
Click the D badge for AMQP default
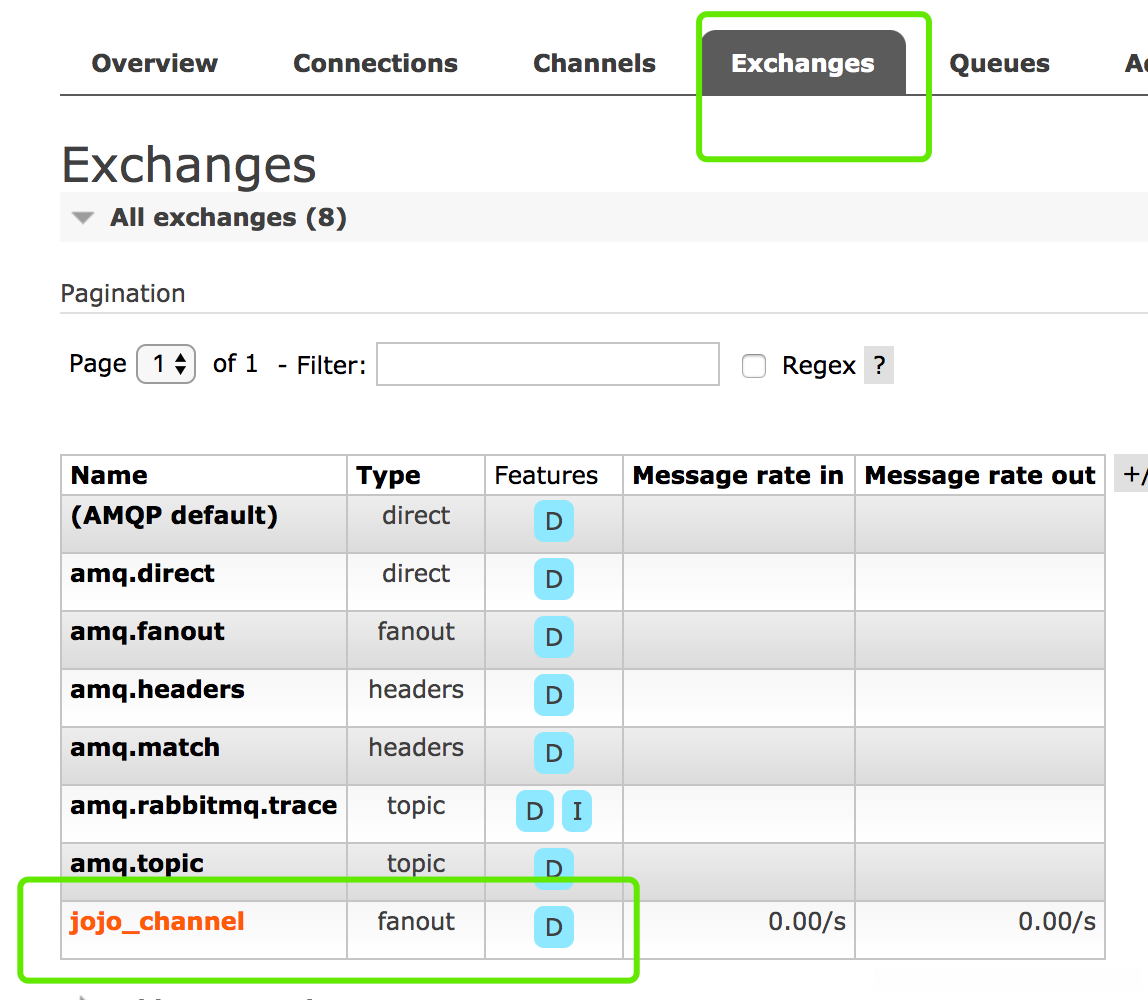[553, 521]
